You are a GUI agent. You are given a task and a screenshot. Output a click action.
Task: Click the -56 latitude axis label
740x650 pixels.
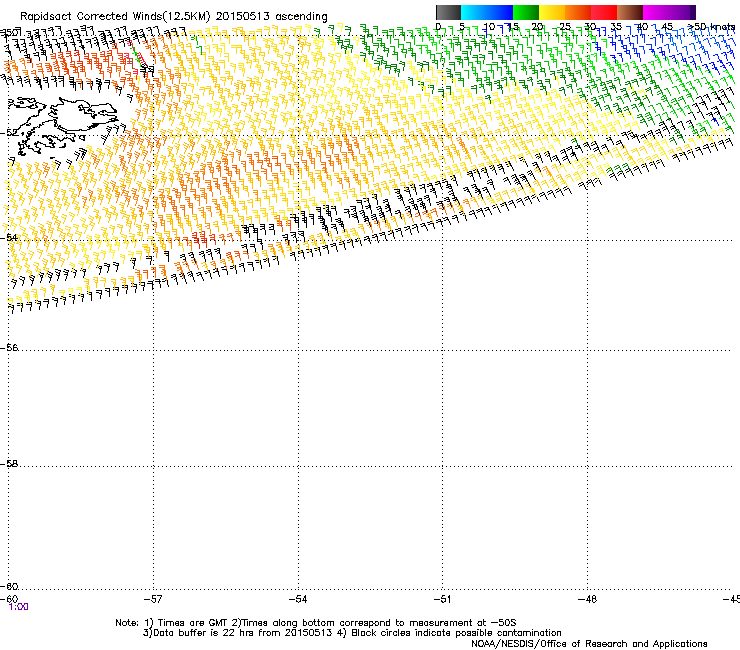[9, 347]
